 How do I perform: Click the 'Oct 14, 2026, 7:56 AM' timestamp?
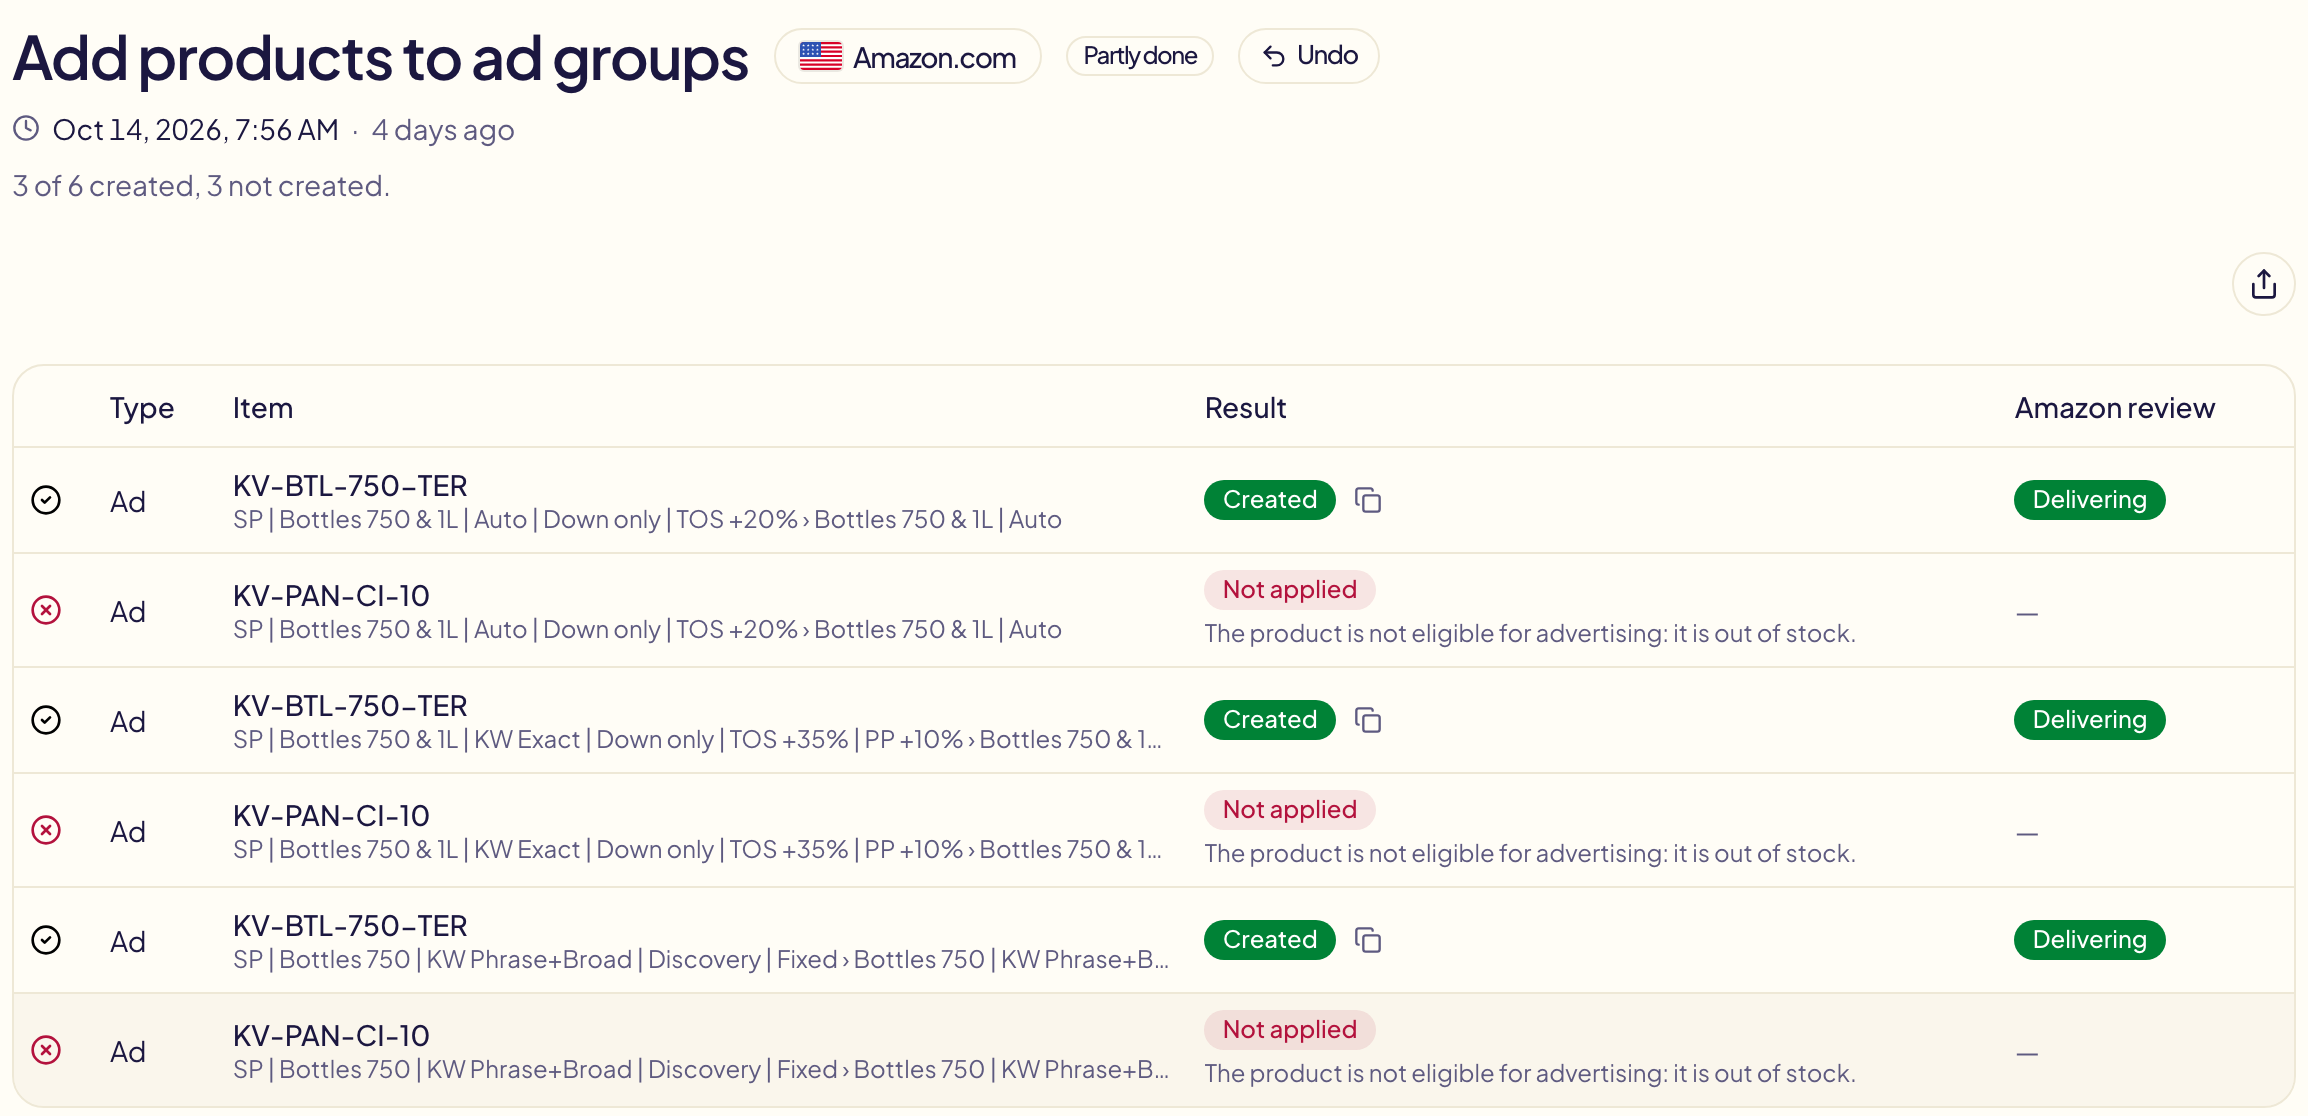pos(196,130)
